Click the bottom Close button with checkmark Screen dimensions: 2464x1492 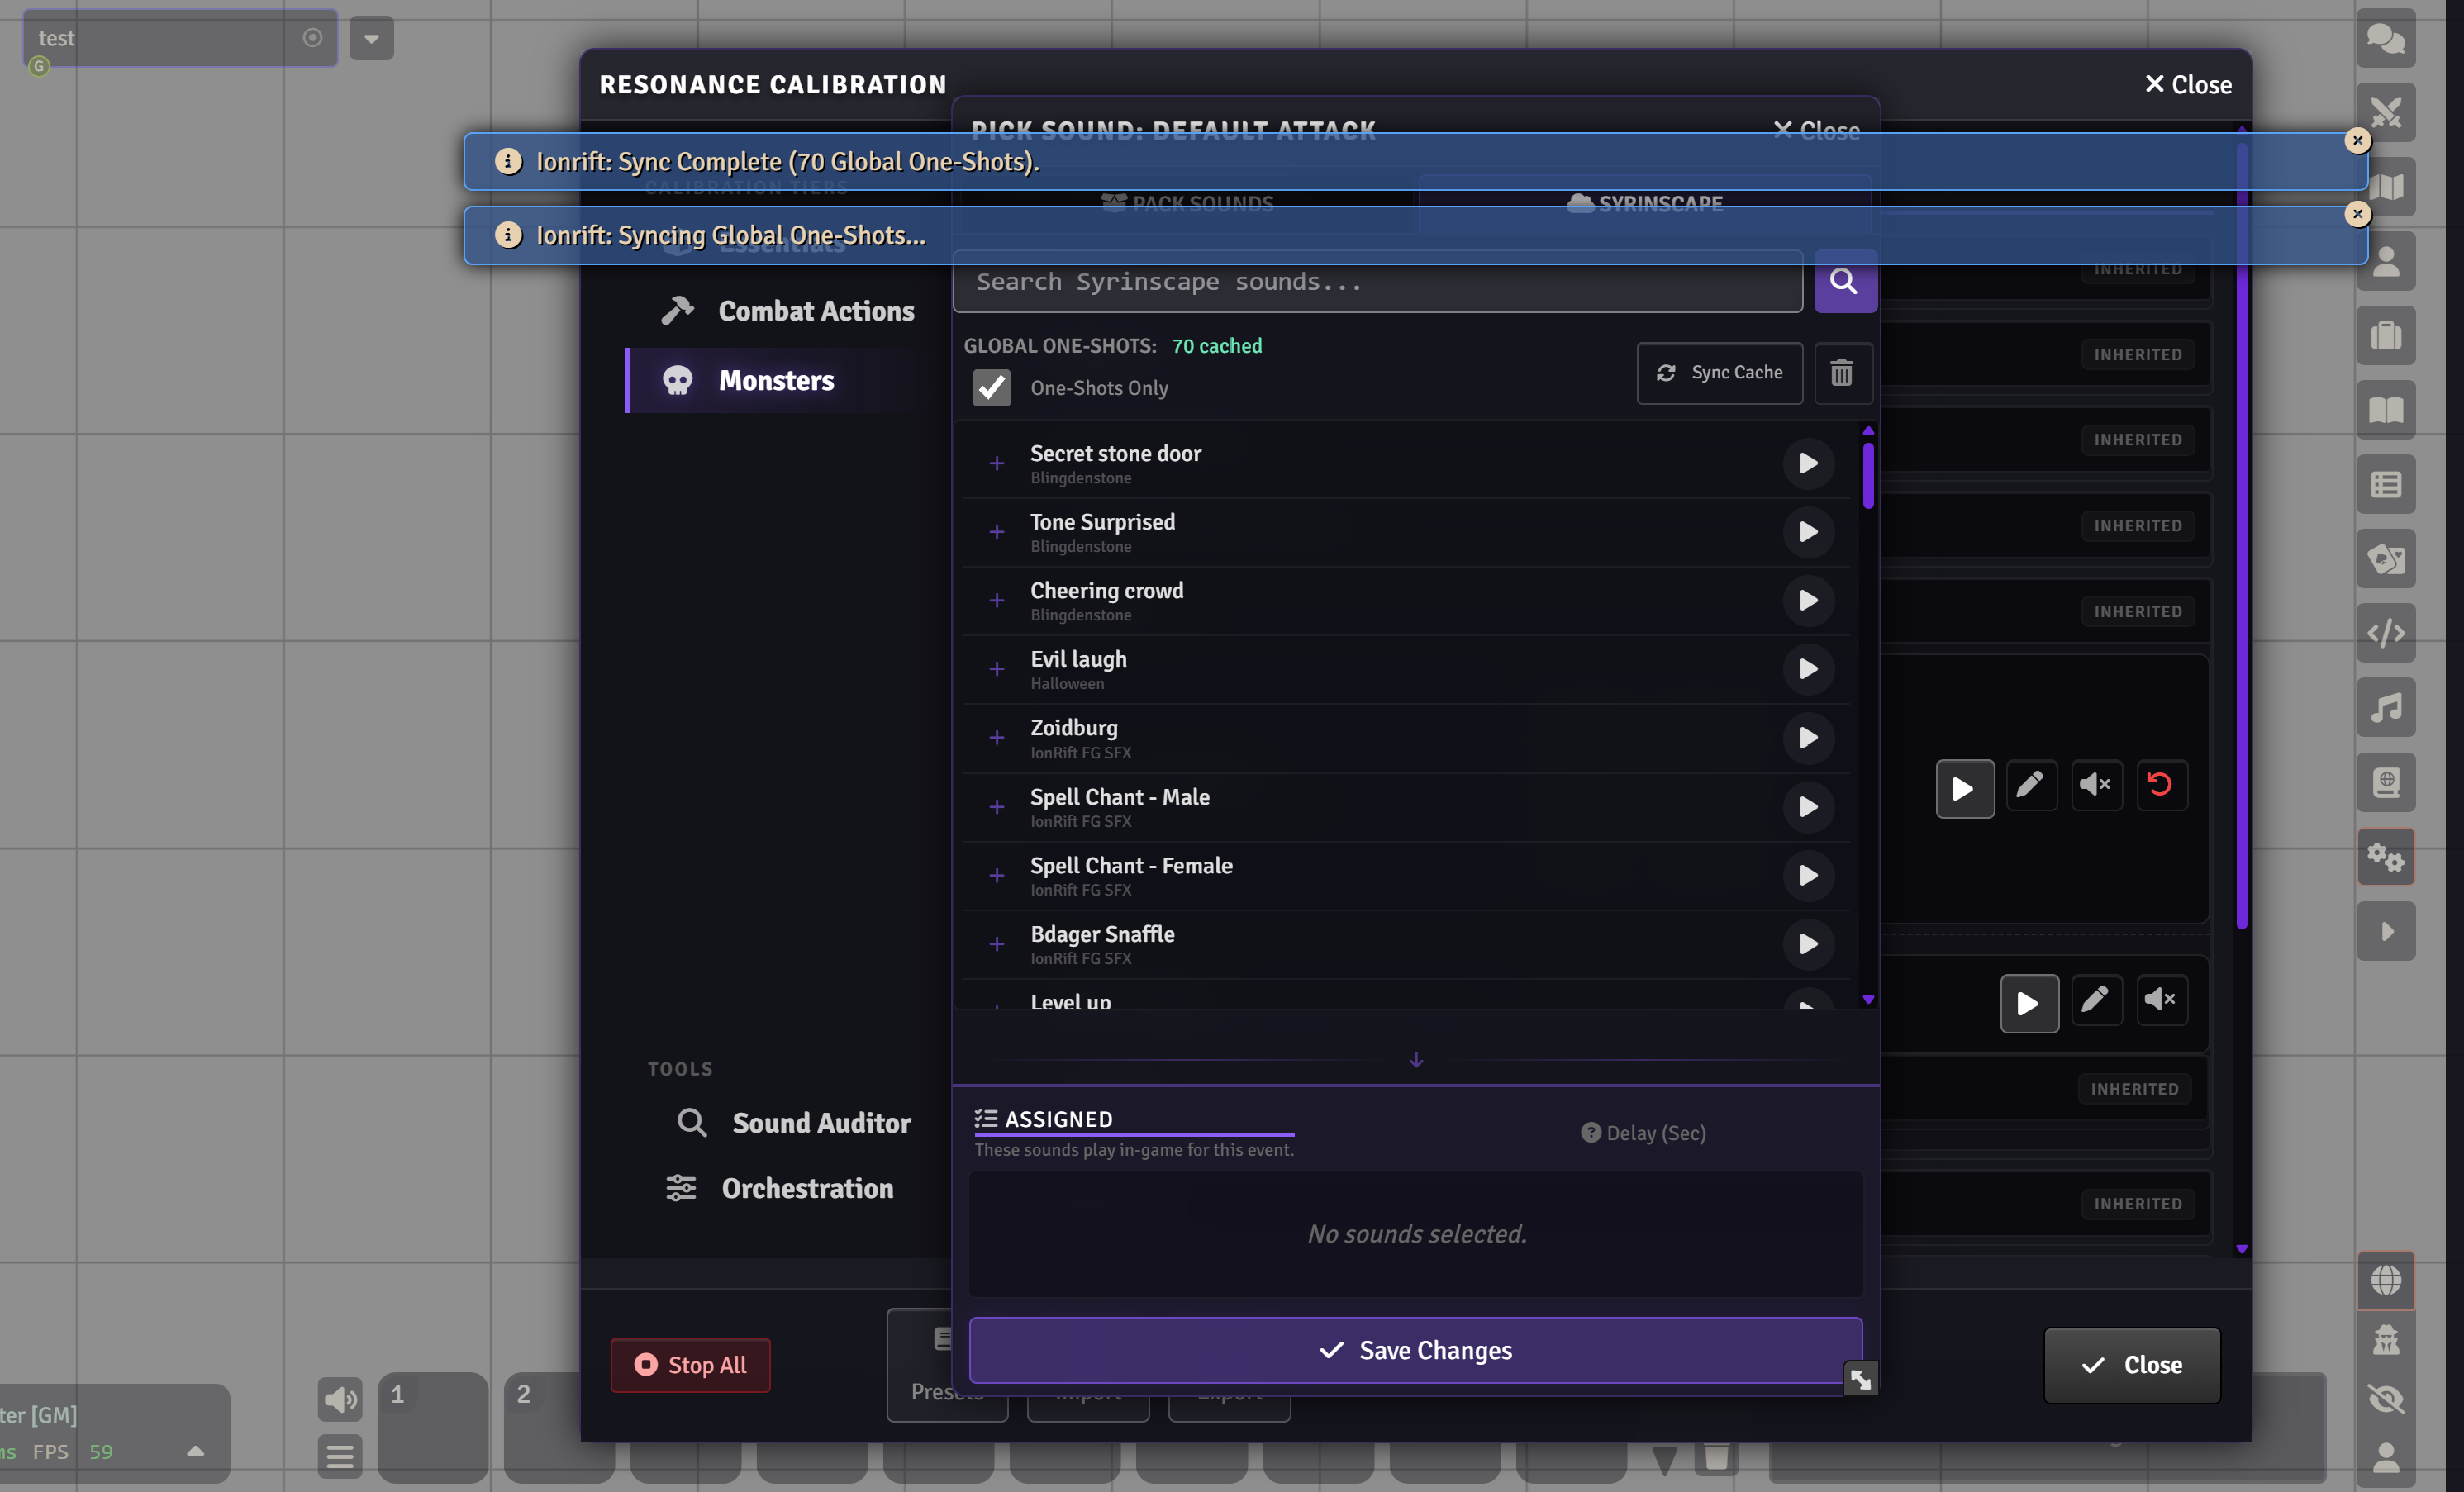(x=2131, y=1365)
